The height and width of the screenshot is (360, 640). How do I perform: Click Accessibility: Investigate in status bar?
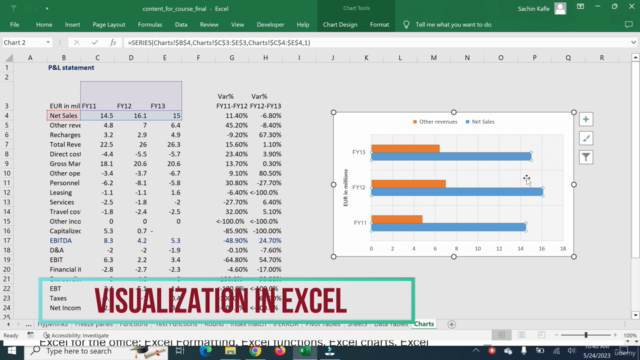point(76,335)
